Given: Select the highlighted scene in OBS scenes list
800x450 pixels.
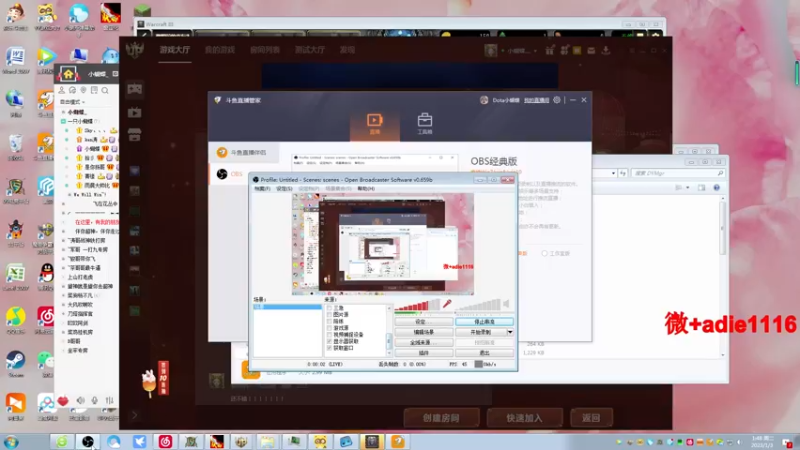Looking at the screenshot, I should click(x=287, y=307).
